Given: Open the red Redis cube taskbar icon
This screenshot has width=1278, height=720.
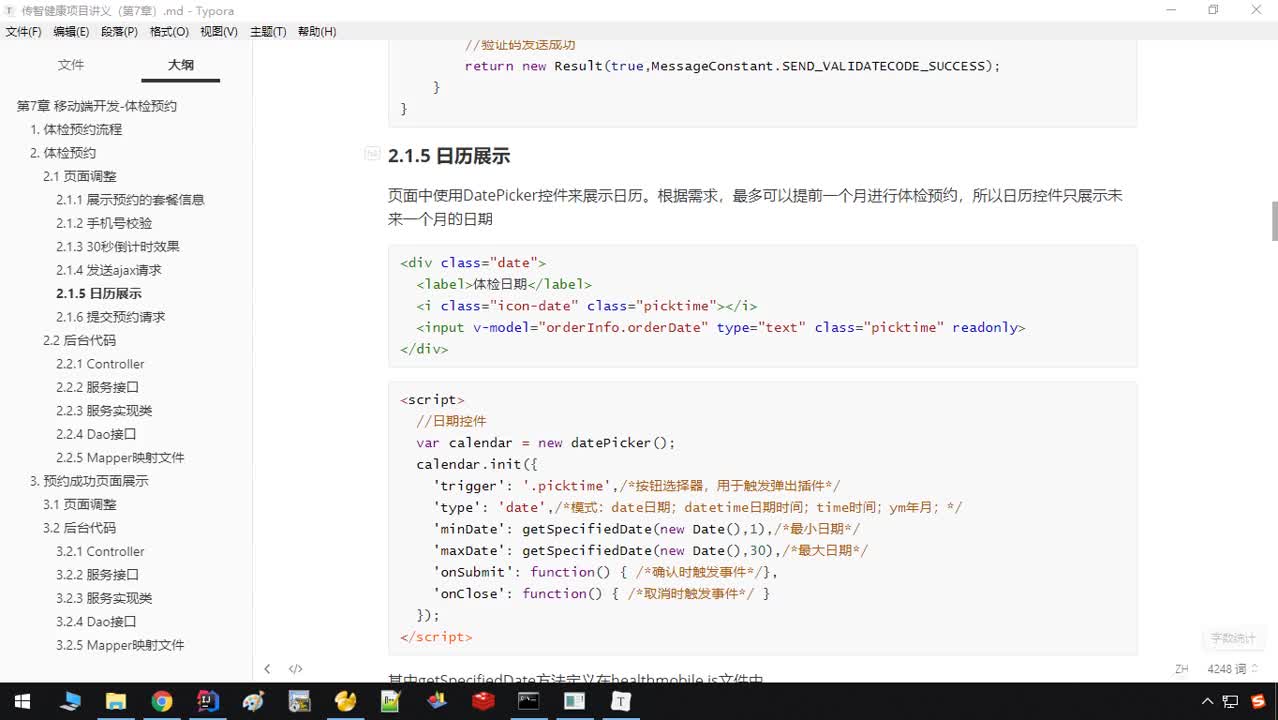Looking at the screenshot, I should 483,701.
